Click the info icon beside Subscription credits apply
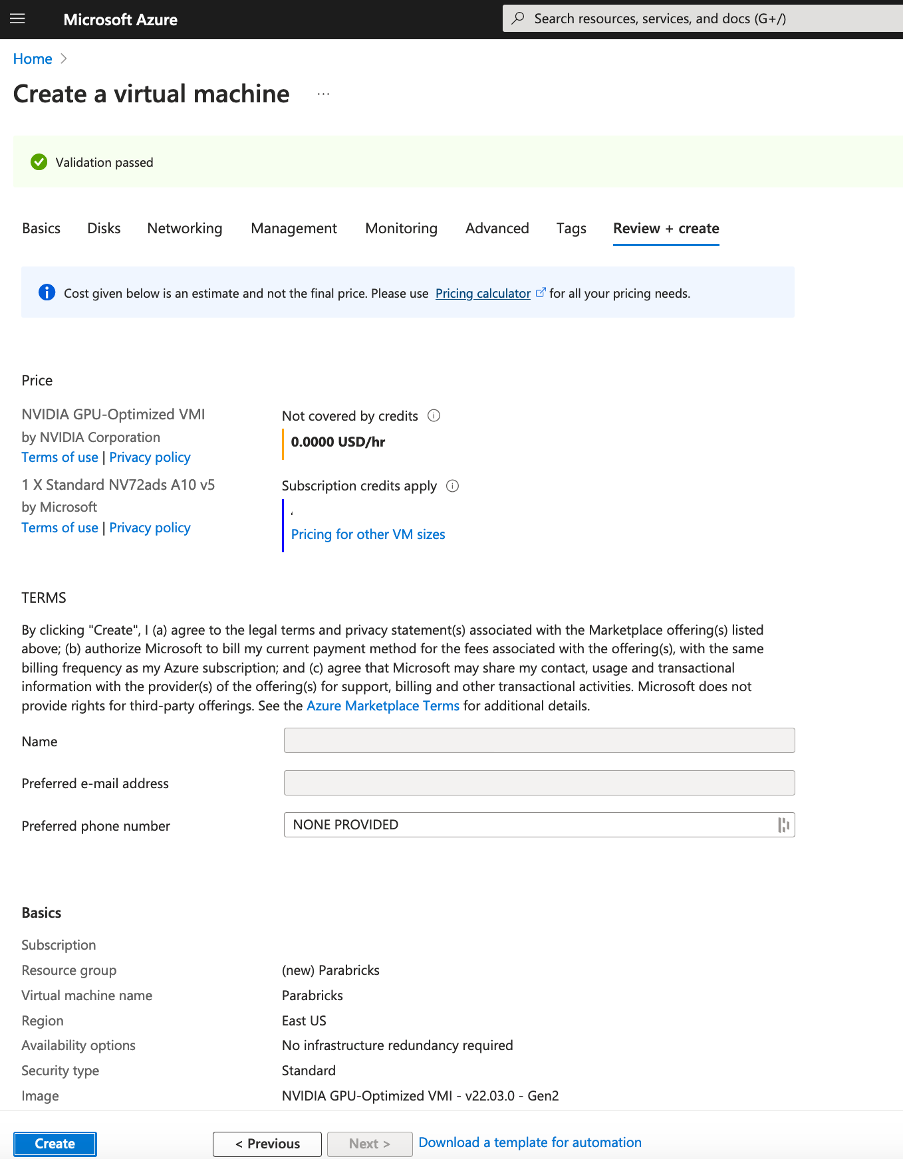Screen dimensions: 904x1160 tap(452, 486)
